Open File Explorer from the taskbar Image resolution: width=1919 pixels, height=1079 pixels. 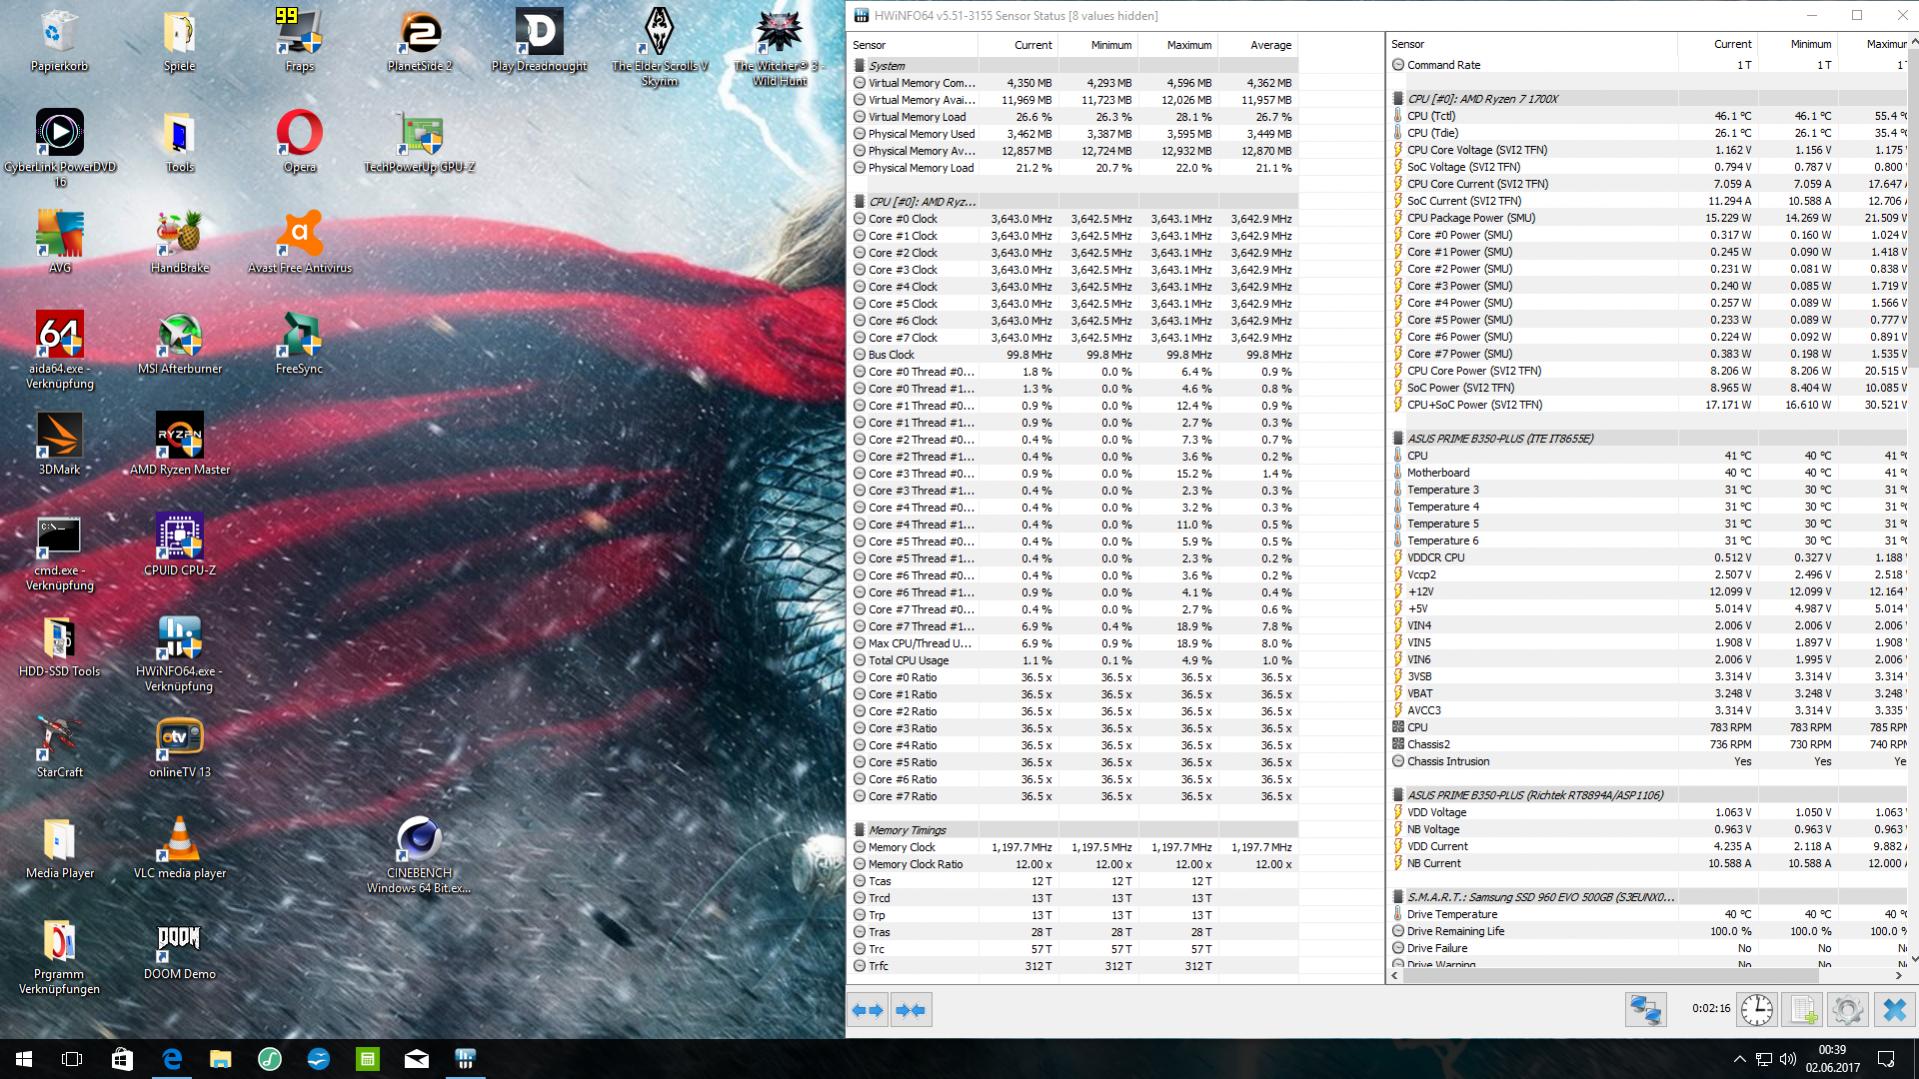pyautogui.click(x=220, y=1059)
